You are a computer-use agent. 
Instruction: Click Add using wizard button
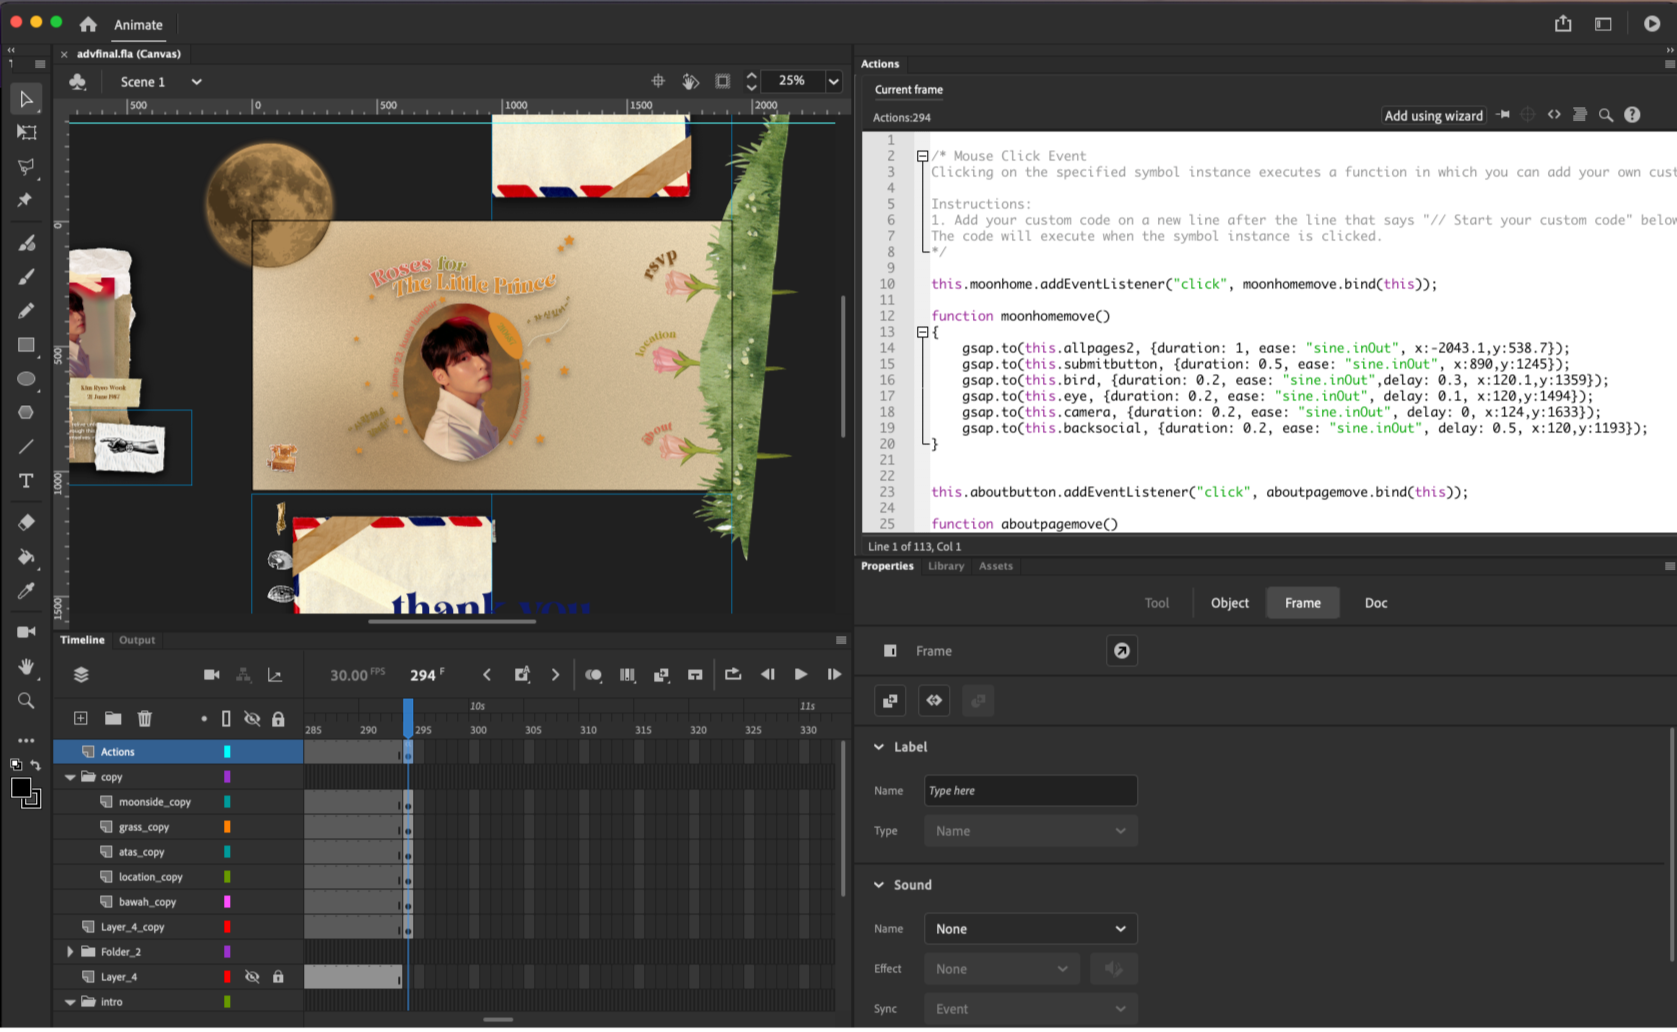[x=1432, y=116]
